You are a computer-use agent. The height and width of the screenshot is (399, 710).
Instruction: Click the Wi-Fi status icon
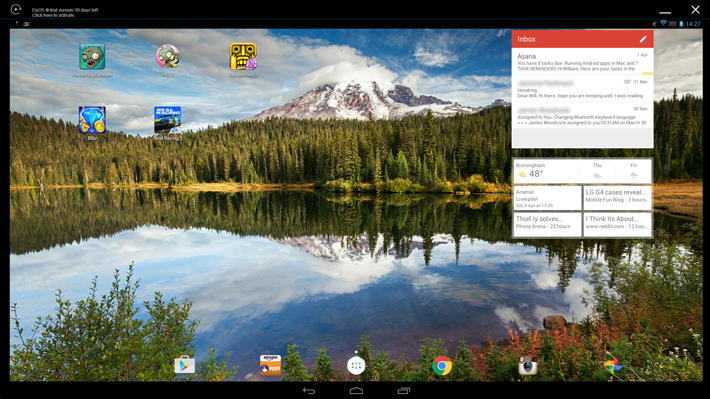pos(663,24)
